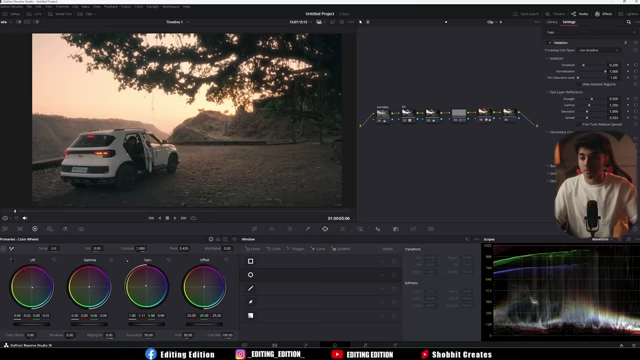Open the File menu
This screenshot has height=360, width=640.
[29, 7]
